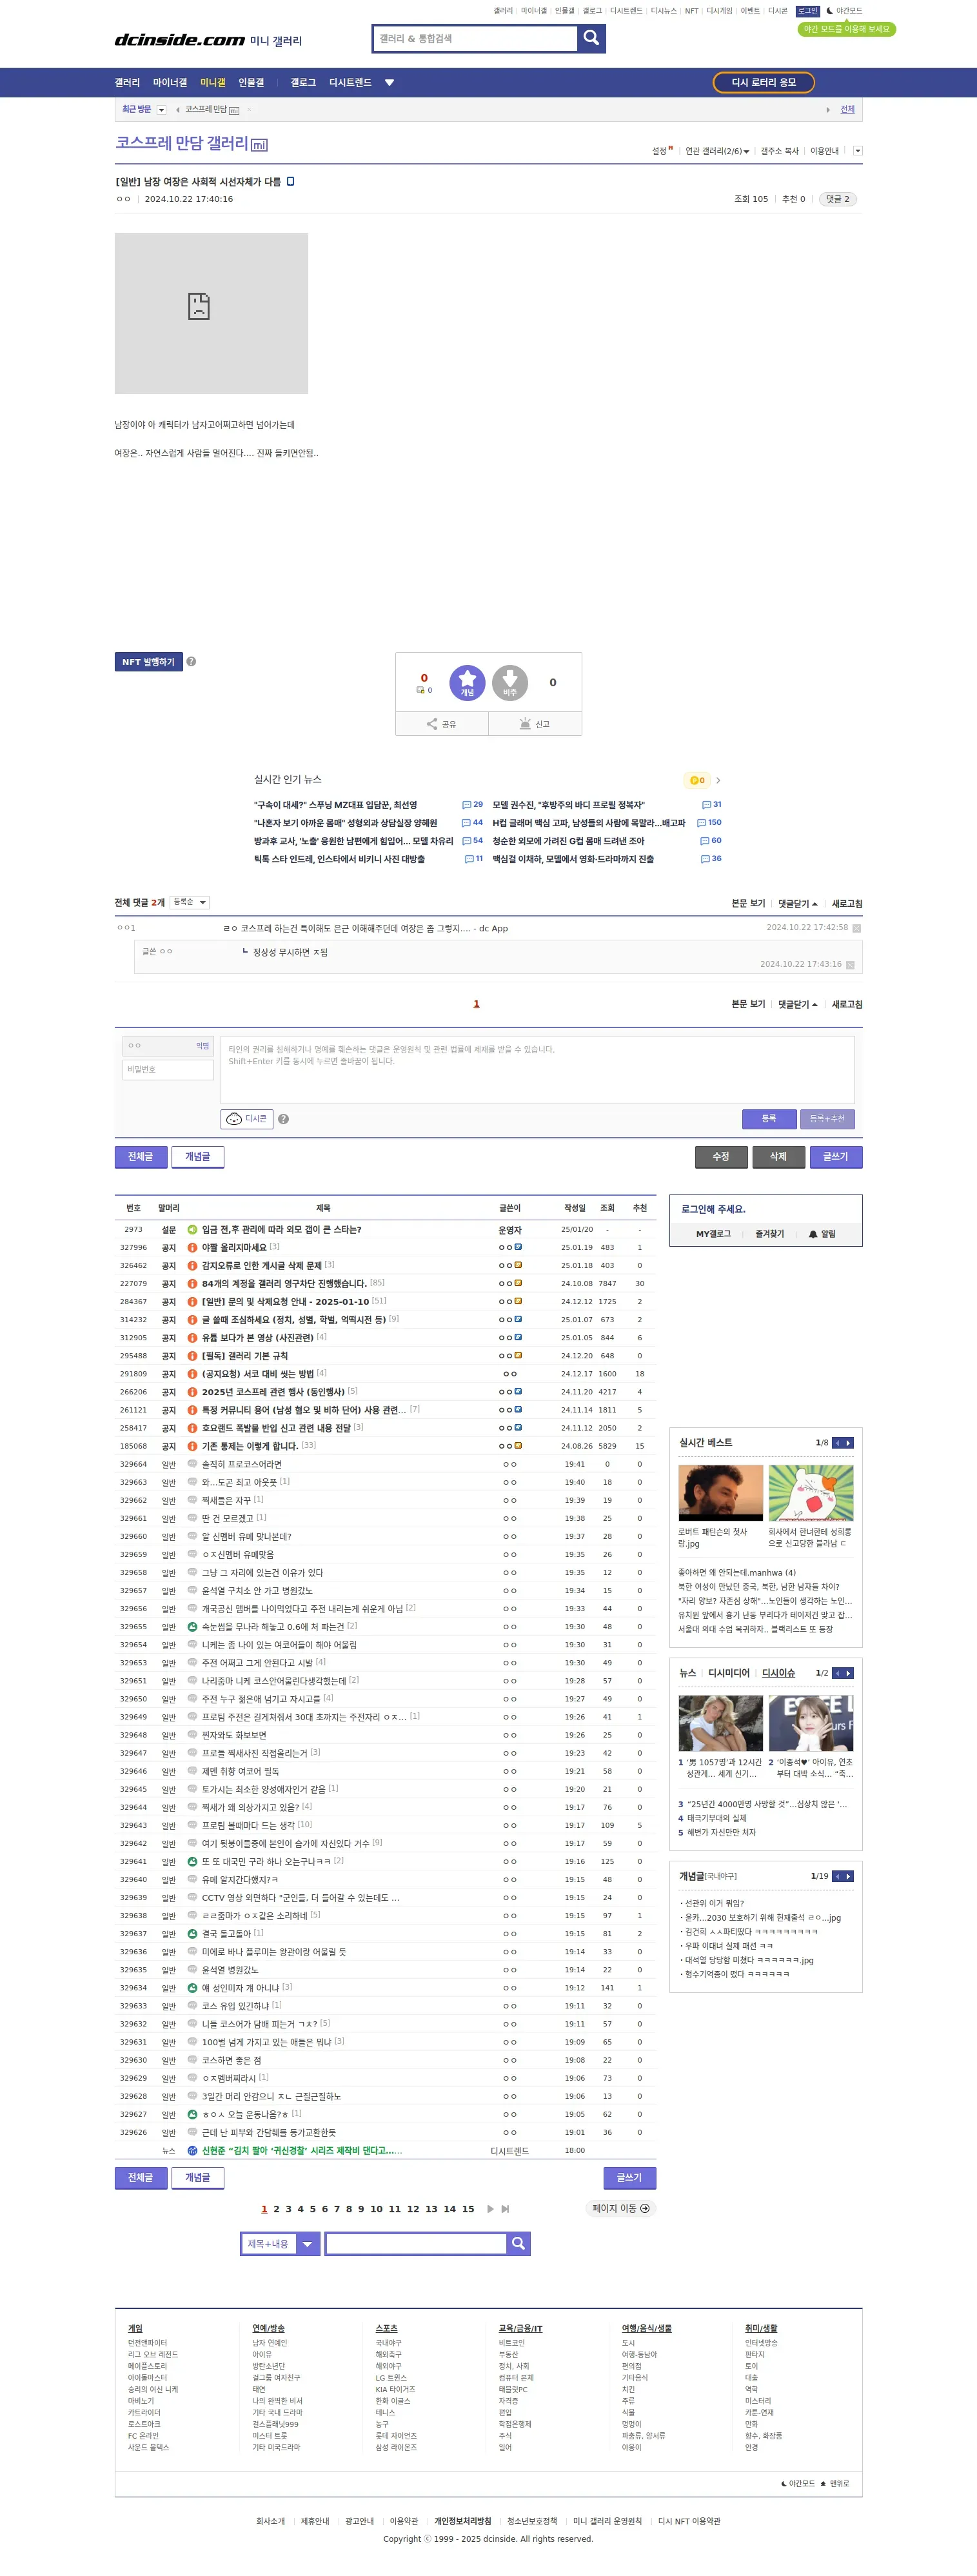
Task: Click the top 로그인 link
Action: [808, 11]
